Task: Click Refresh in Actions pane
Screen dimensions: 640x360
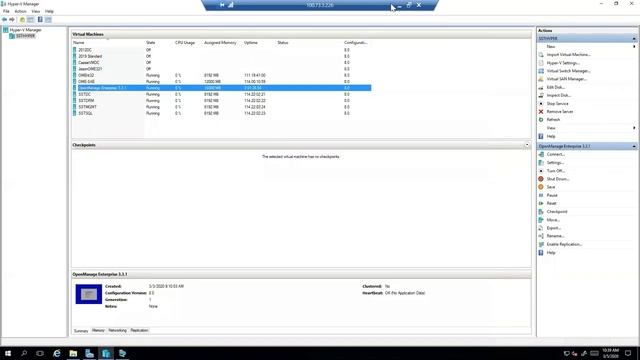Action: click(x=553, y=120)
